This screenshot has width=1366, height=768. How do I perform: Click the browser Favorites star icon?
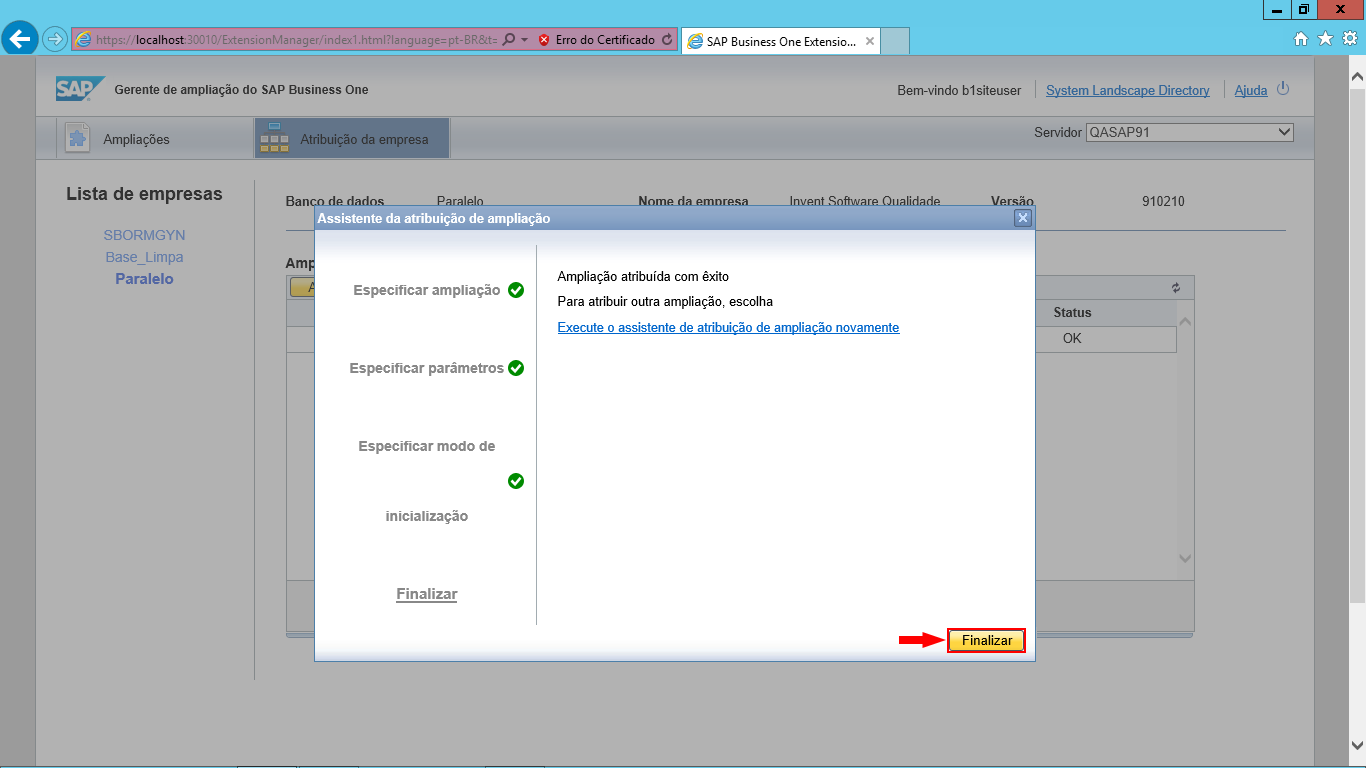(x=1326, y=39)
